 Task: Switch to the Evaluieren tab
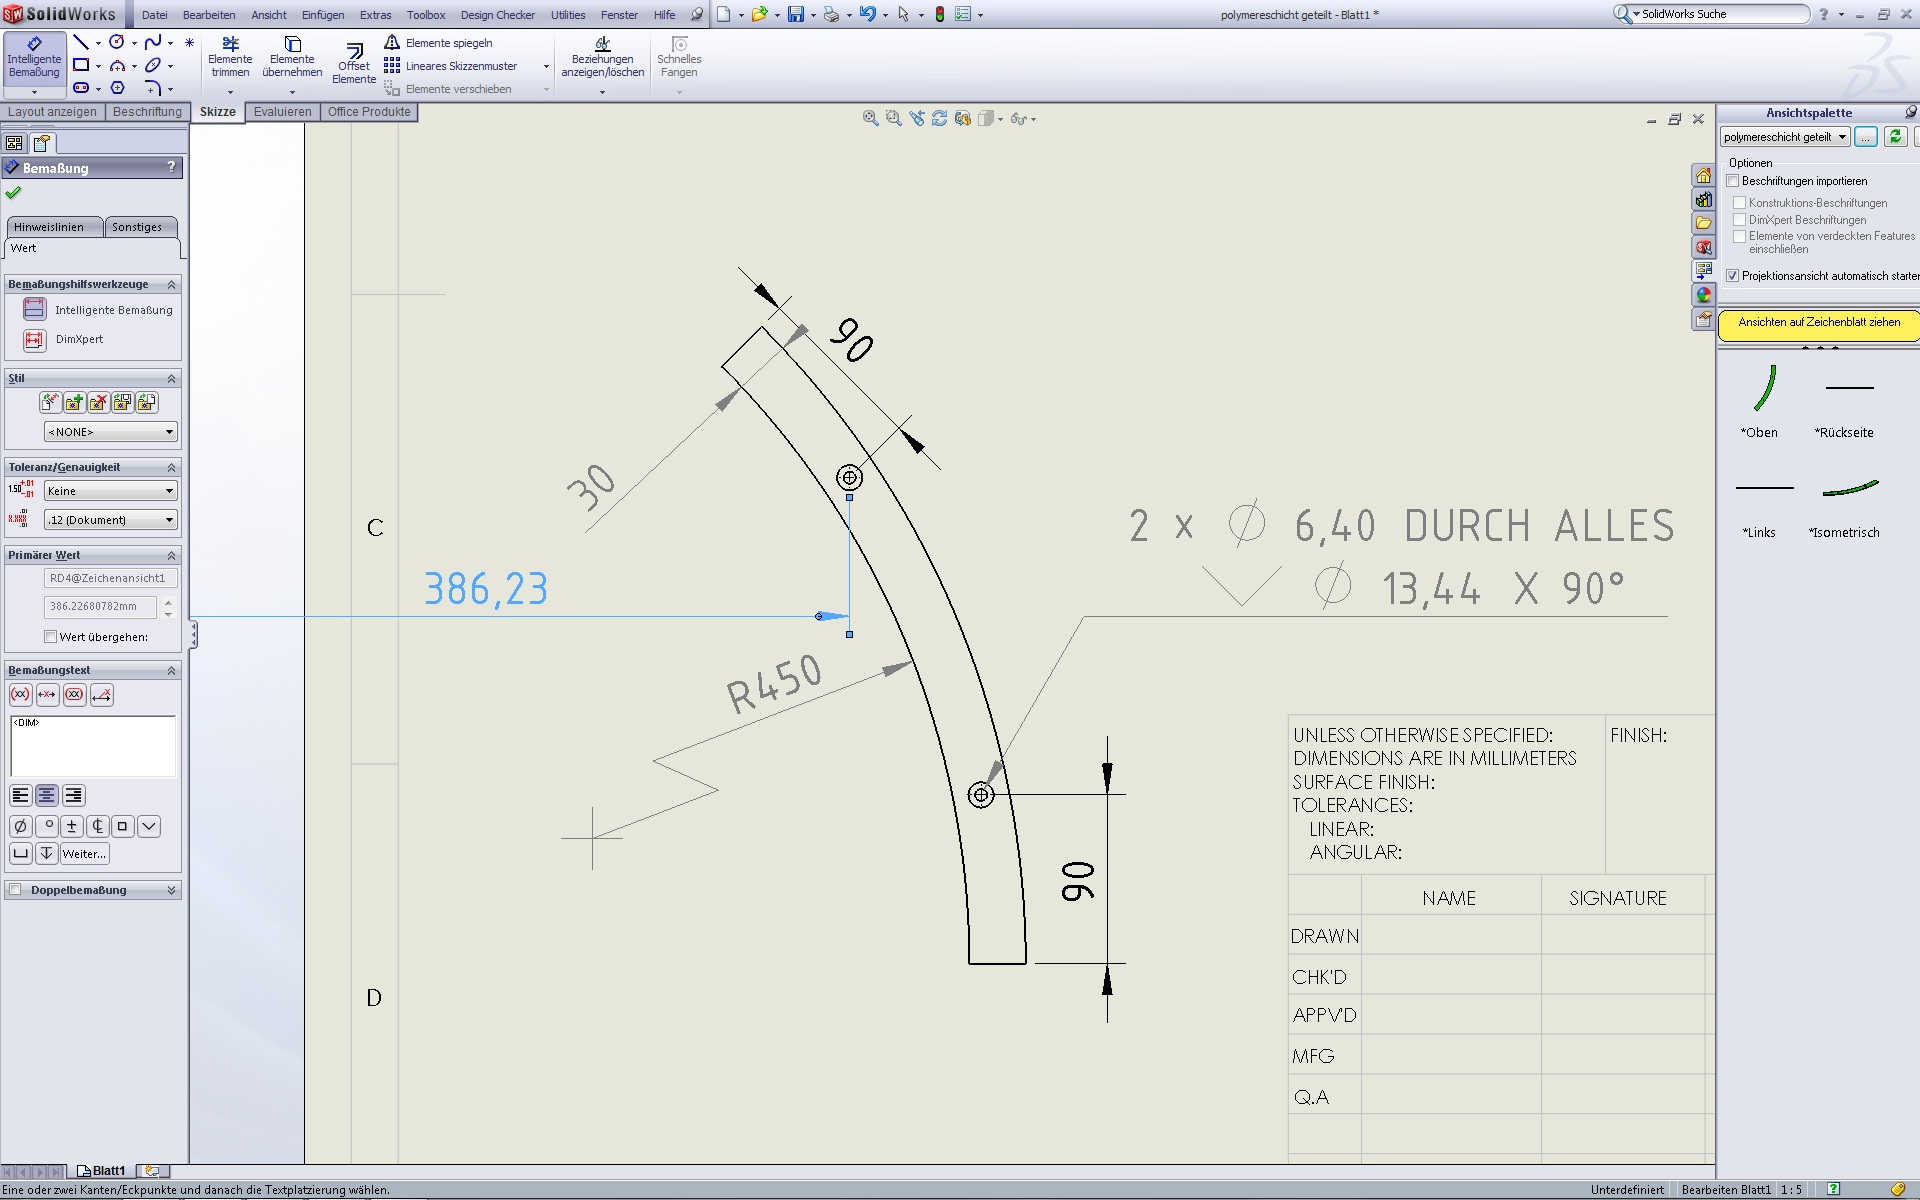pyautogui.click(x=282, y=112)
